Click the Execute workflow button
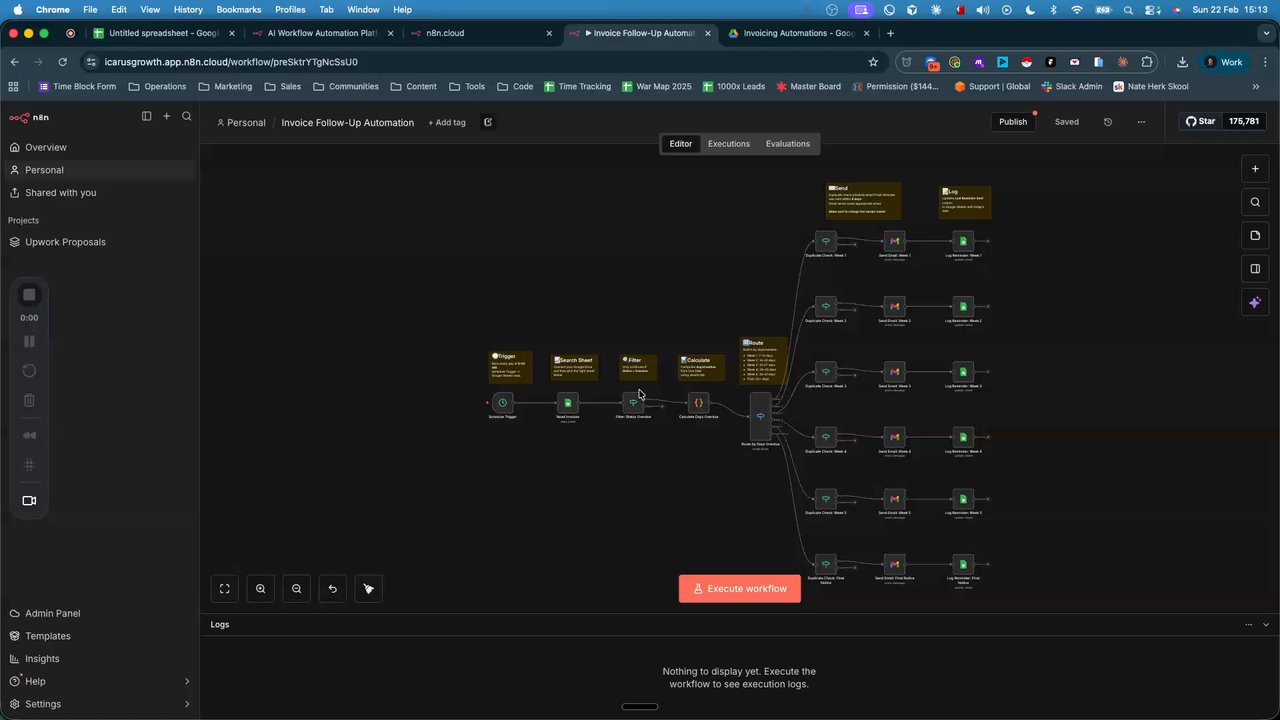The width and height of the screenshot is (1280, 720). (740, 589)
